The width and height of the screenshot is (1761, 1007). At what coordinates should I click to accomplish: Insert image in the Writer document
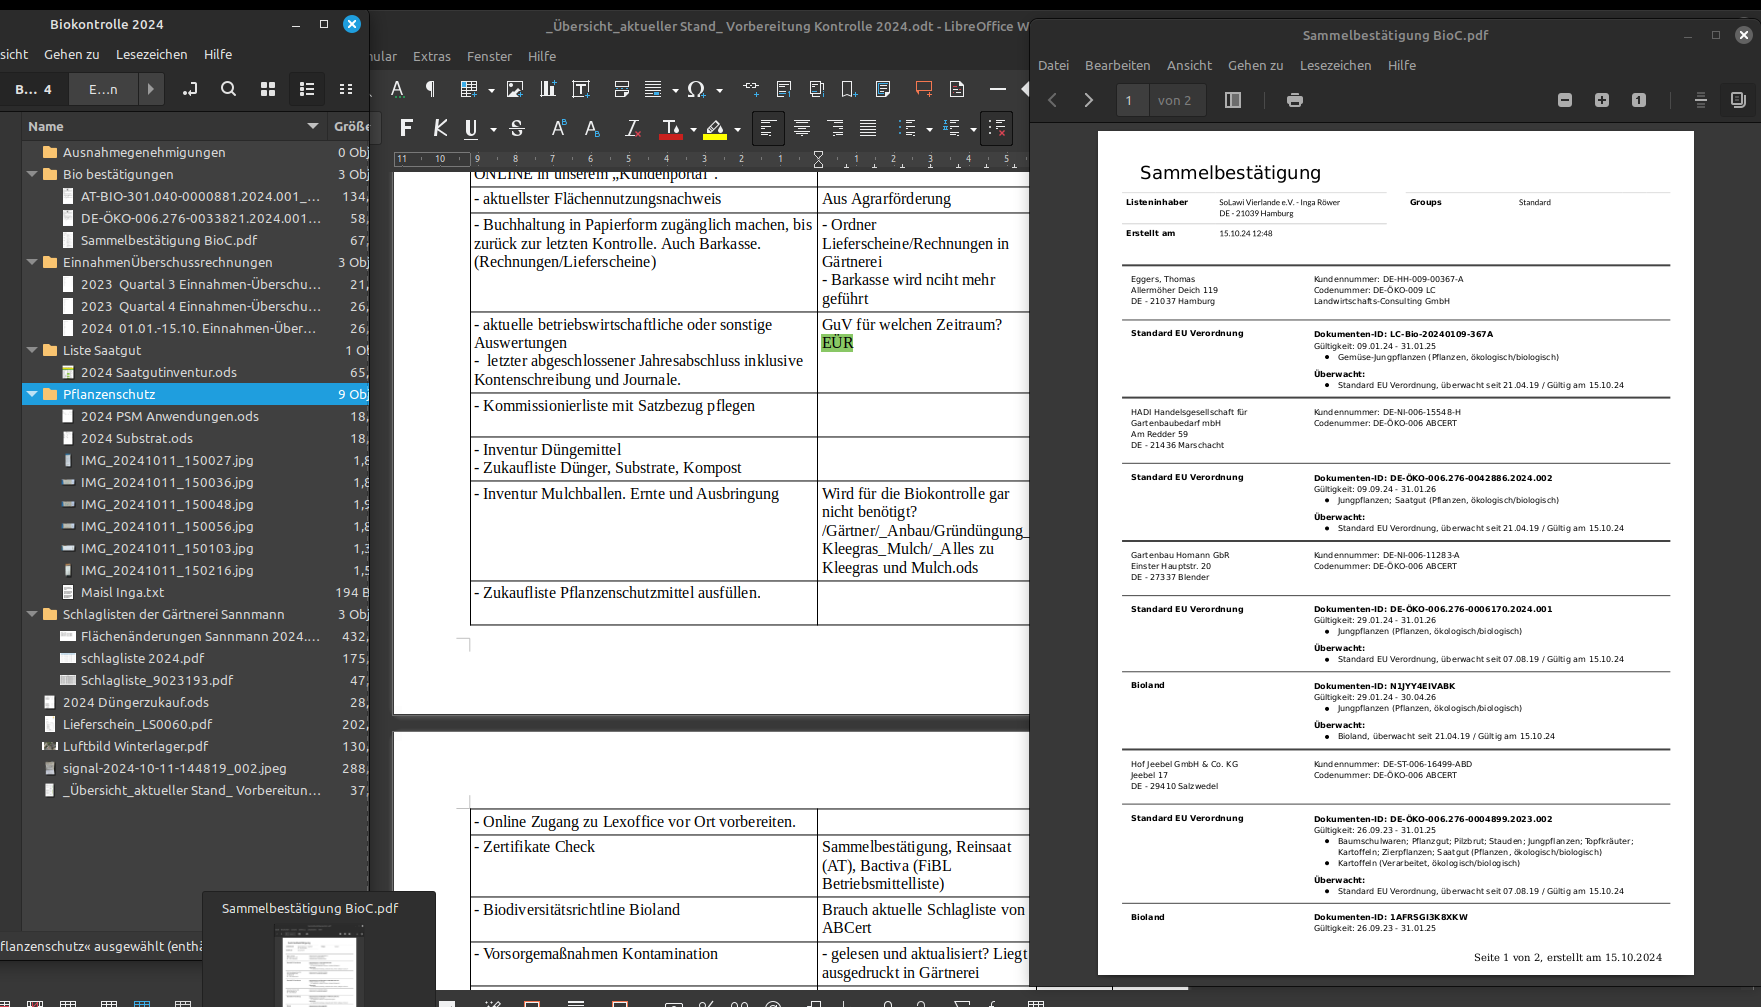click(515, 89)
